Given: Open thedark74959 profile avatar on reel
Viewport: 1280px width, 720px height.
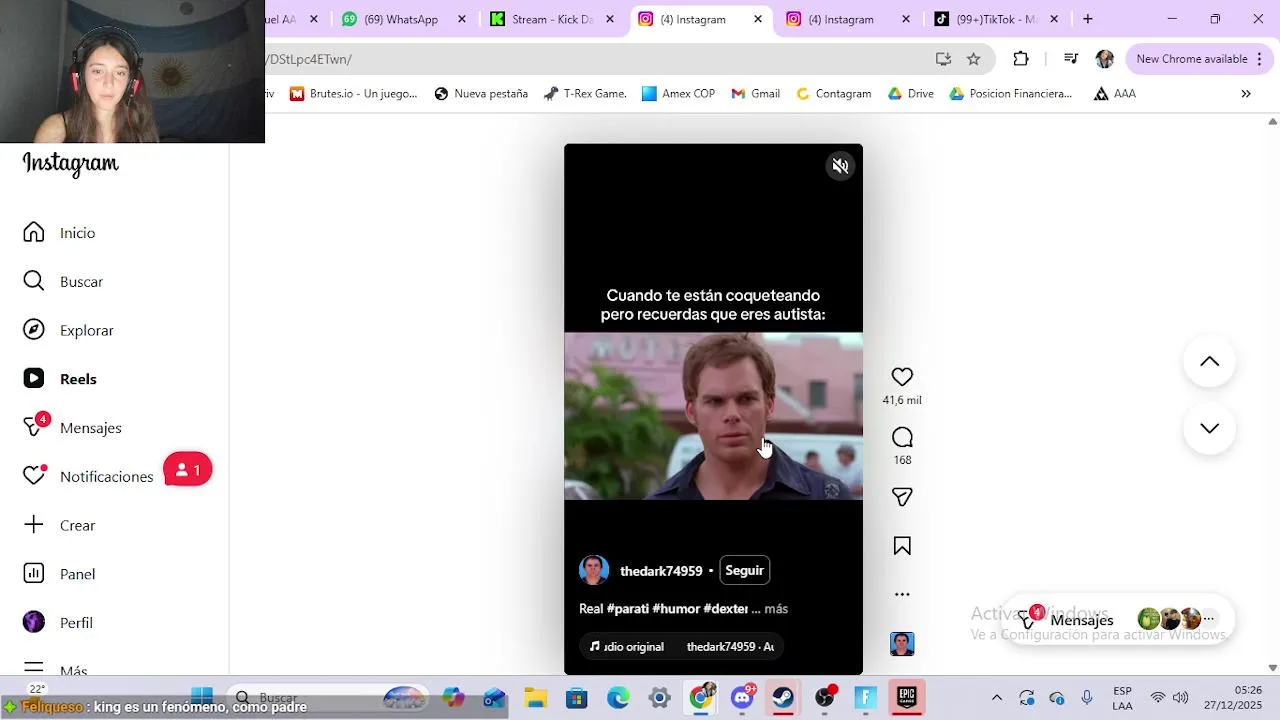Looking at the screenshot, I should tap(594, 570).
